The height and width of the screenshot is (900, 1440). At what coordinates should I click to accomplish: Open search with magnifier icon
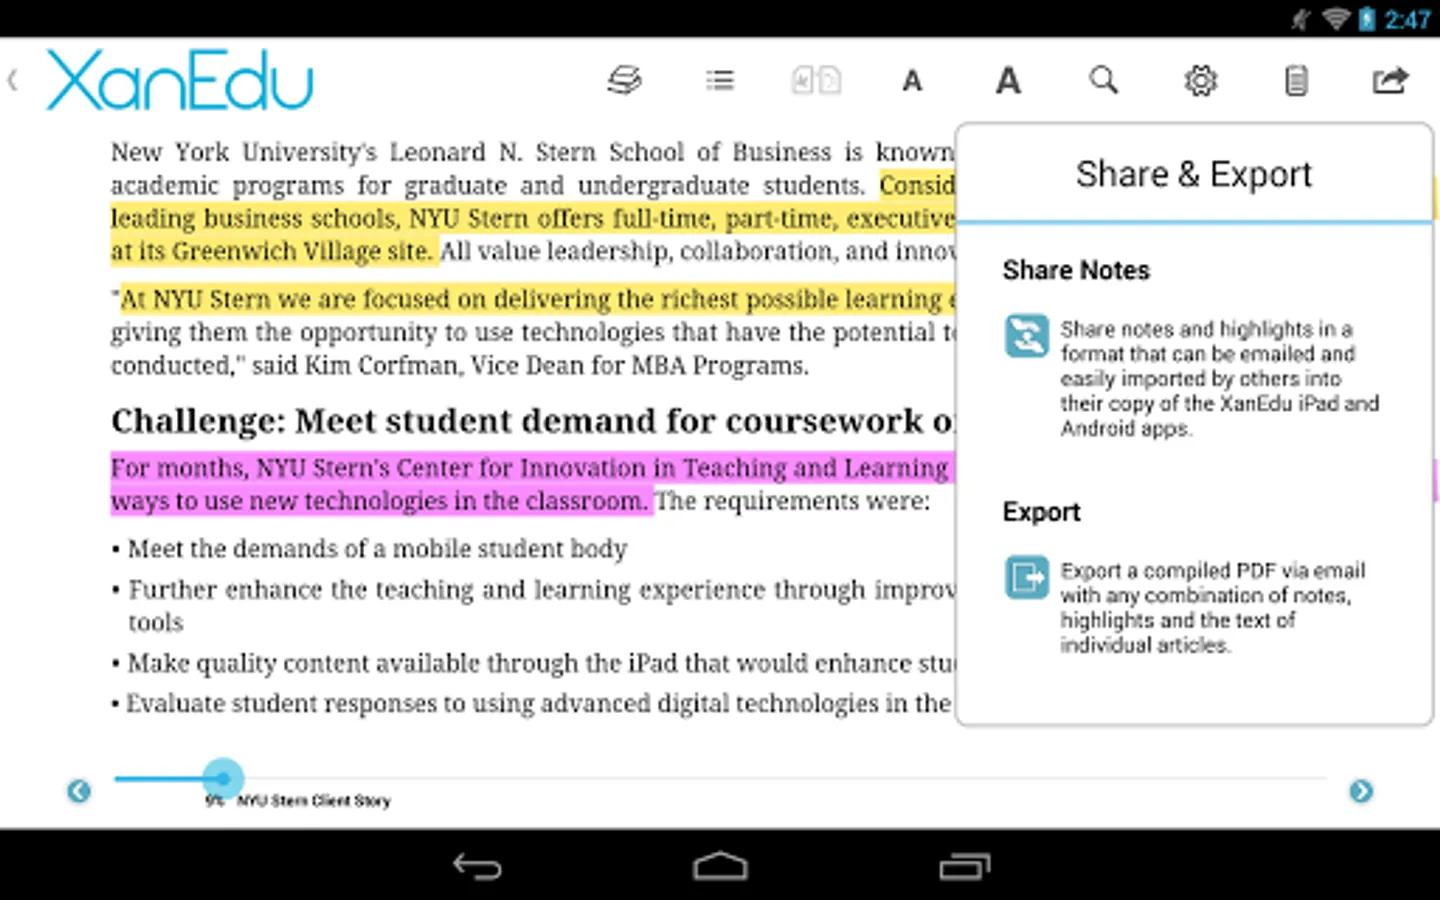[x=1104, y=80]
